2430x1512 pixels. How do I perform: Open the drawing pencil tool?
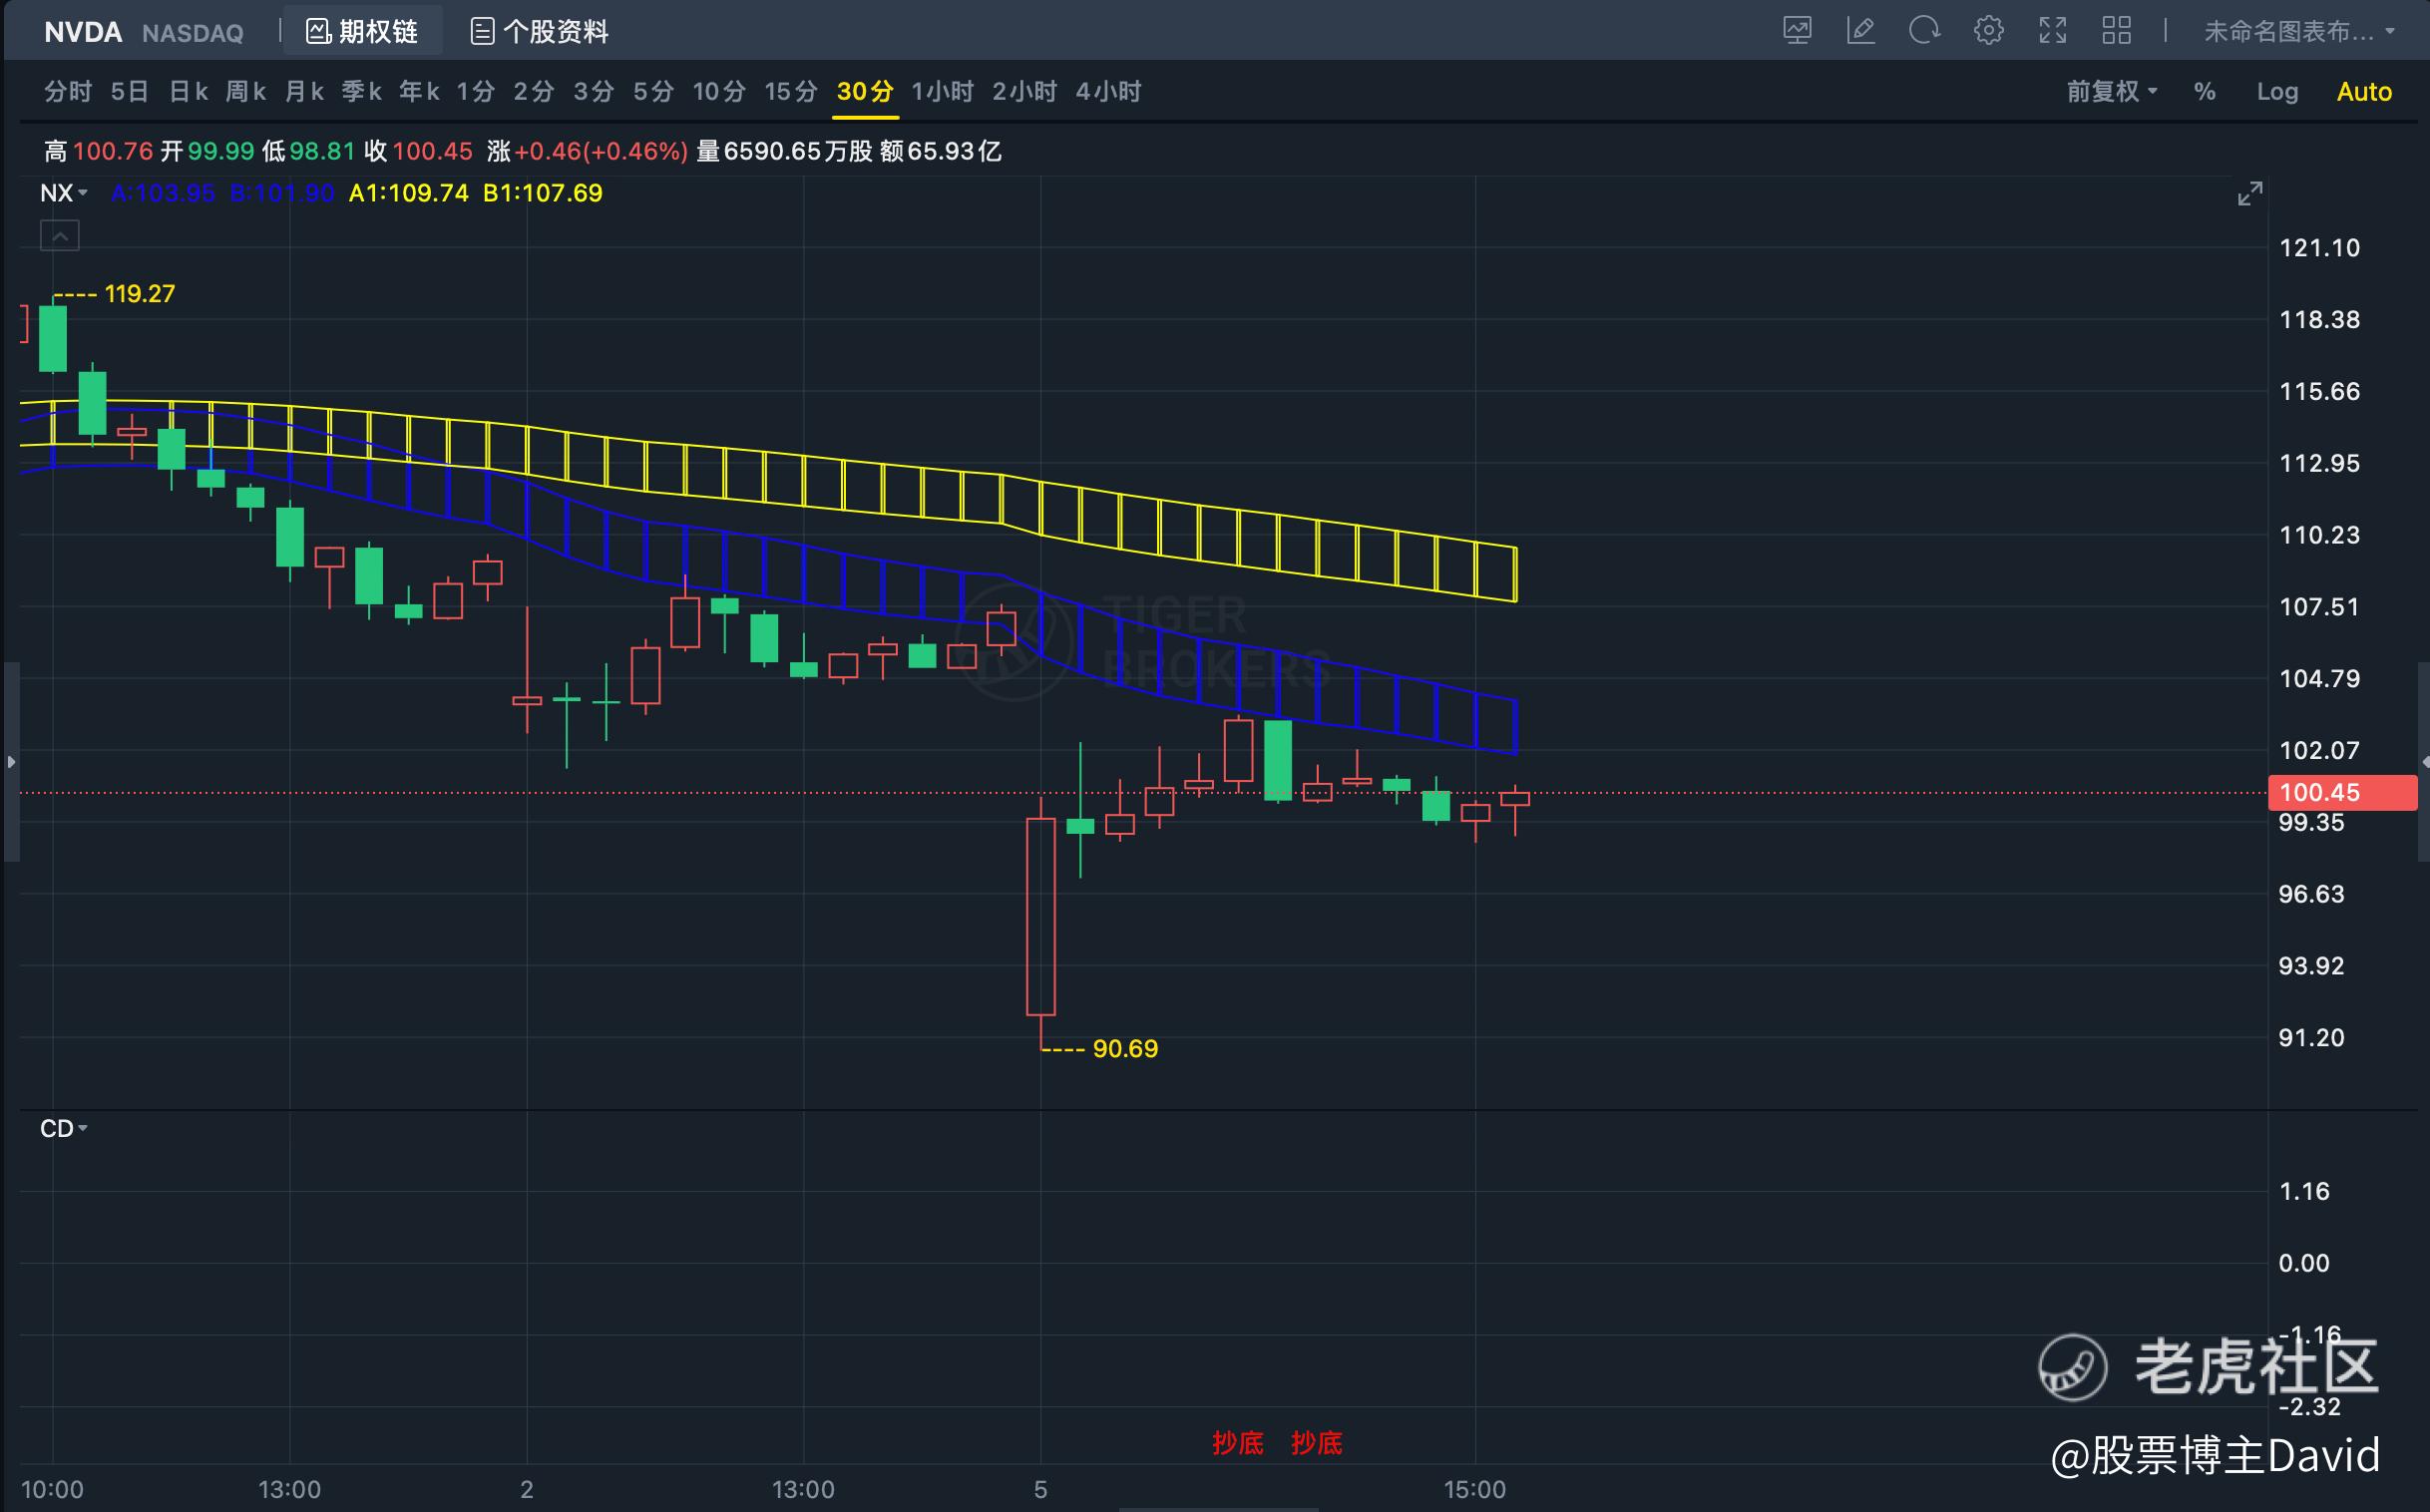(x=1860, y=31)
